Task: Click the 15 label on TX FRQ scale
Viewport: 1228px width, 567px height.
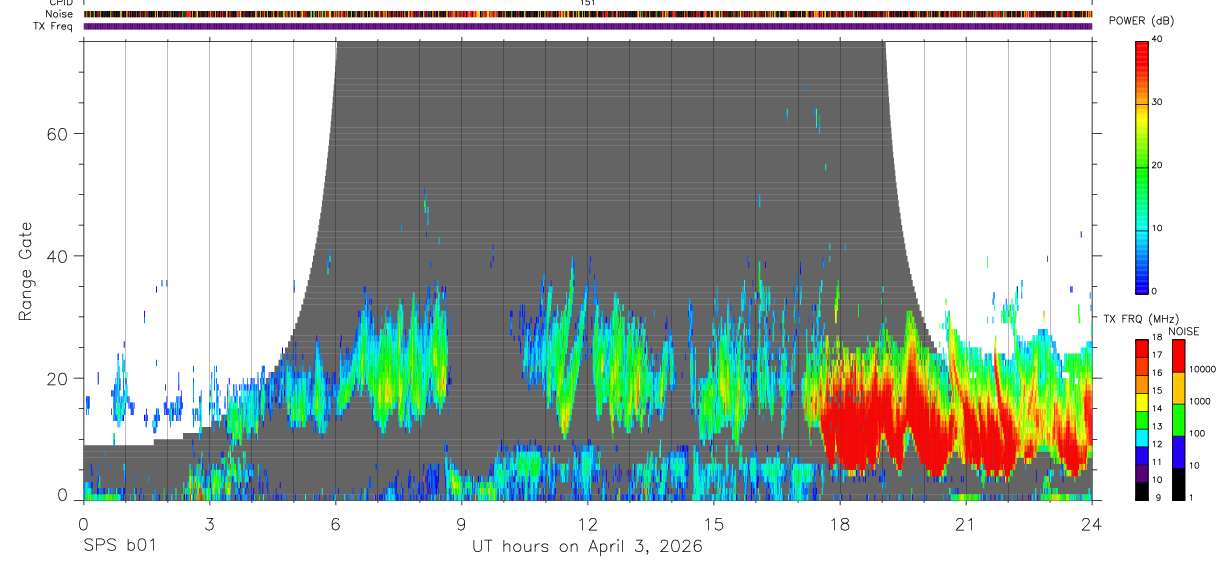Action: [x=1157, y=391]
